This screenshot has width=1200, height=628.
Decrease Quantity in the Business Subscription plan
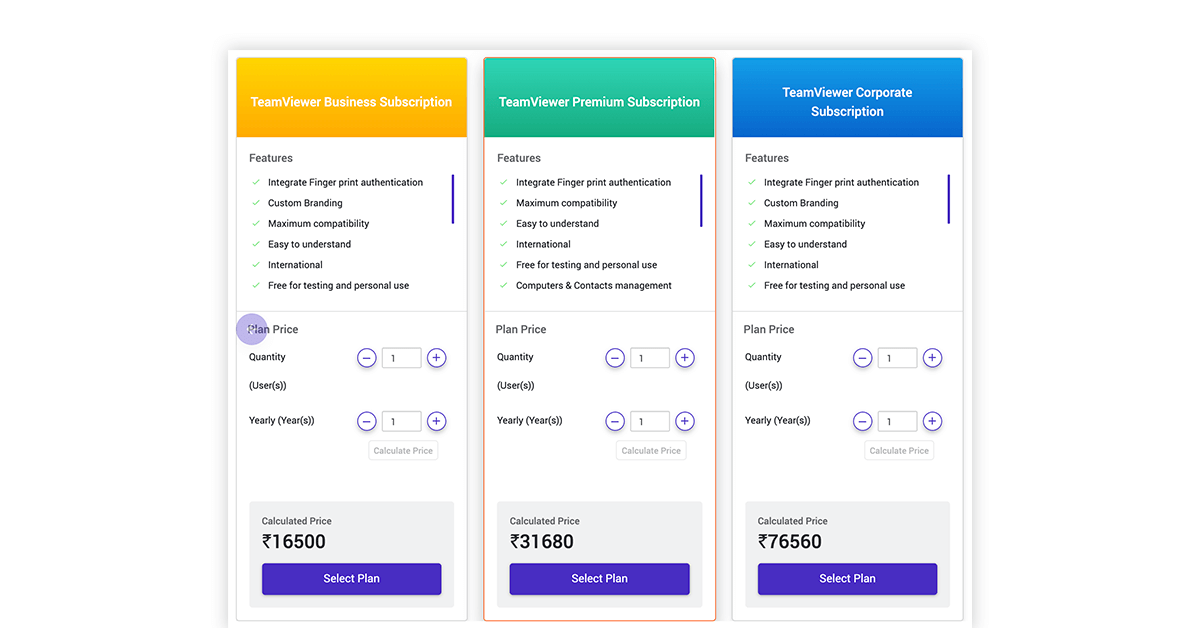coord(367,358)
